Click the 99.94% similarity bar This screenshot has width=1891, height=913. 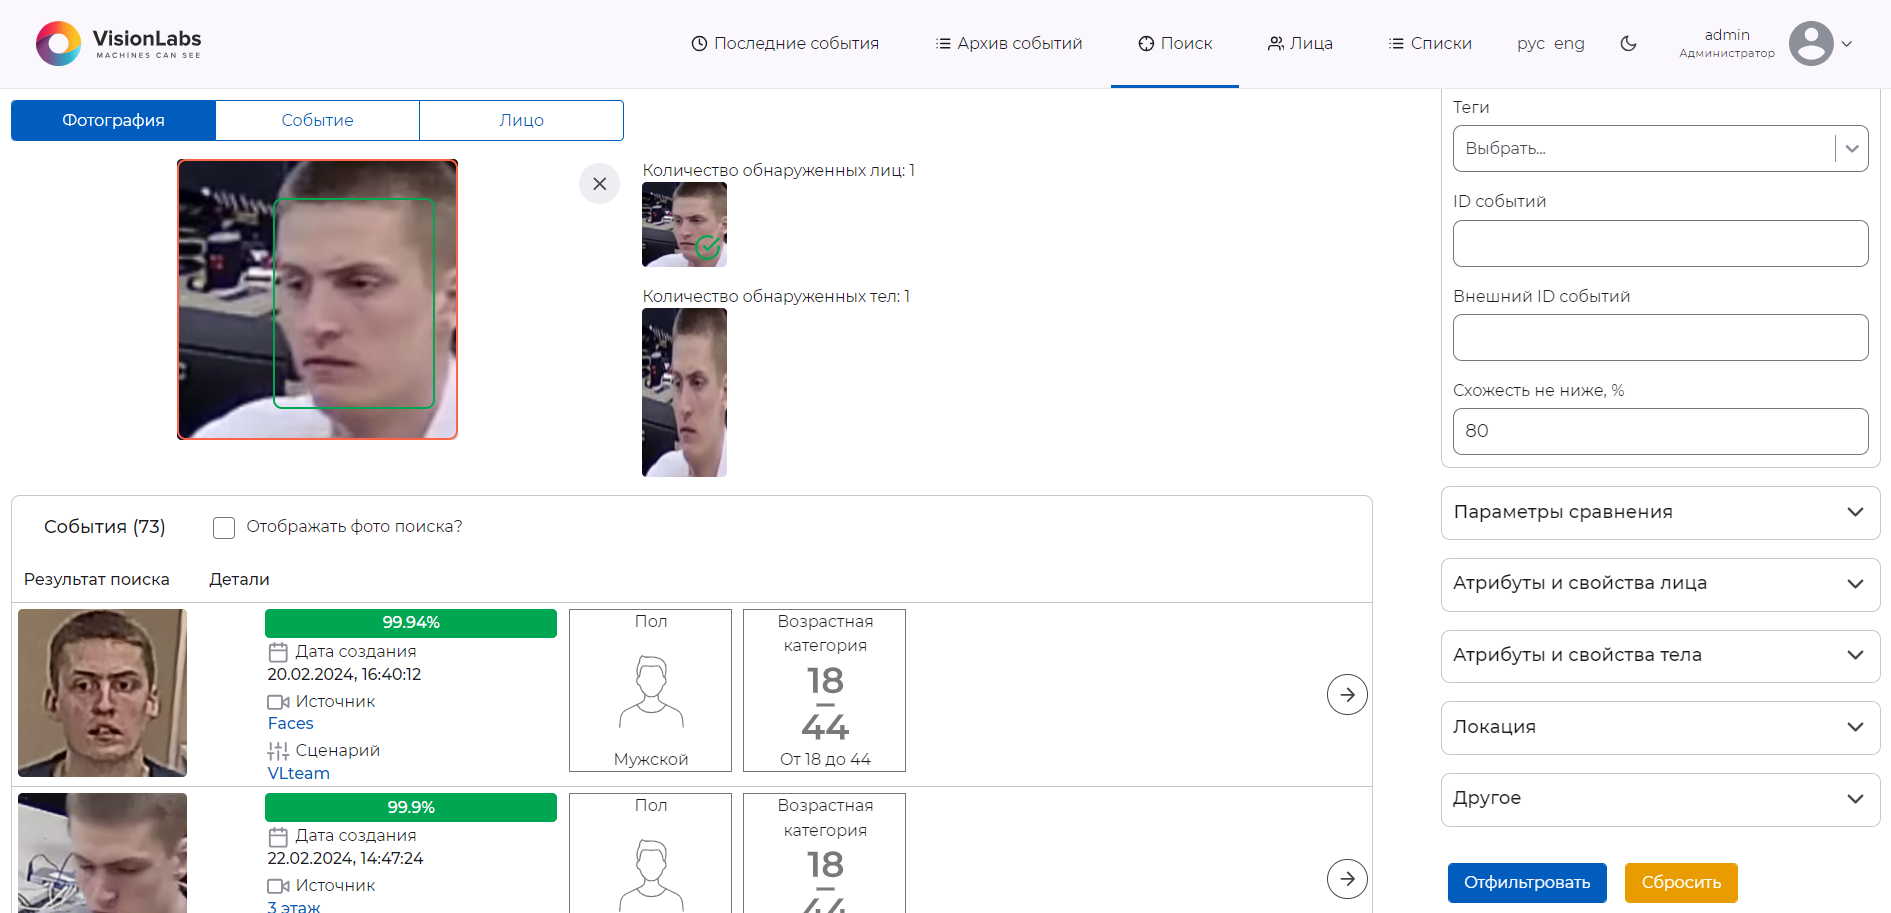point(411,623)
